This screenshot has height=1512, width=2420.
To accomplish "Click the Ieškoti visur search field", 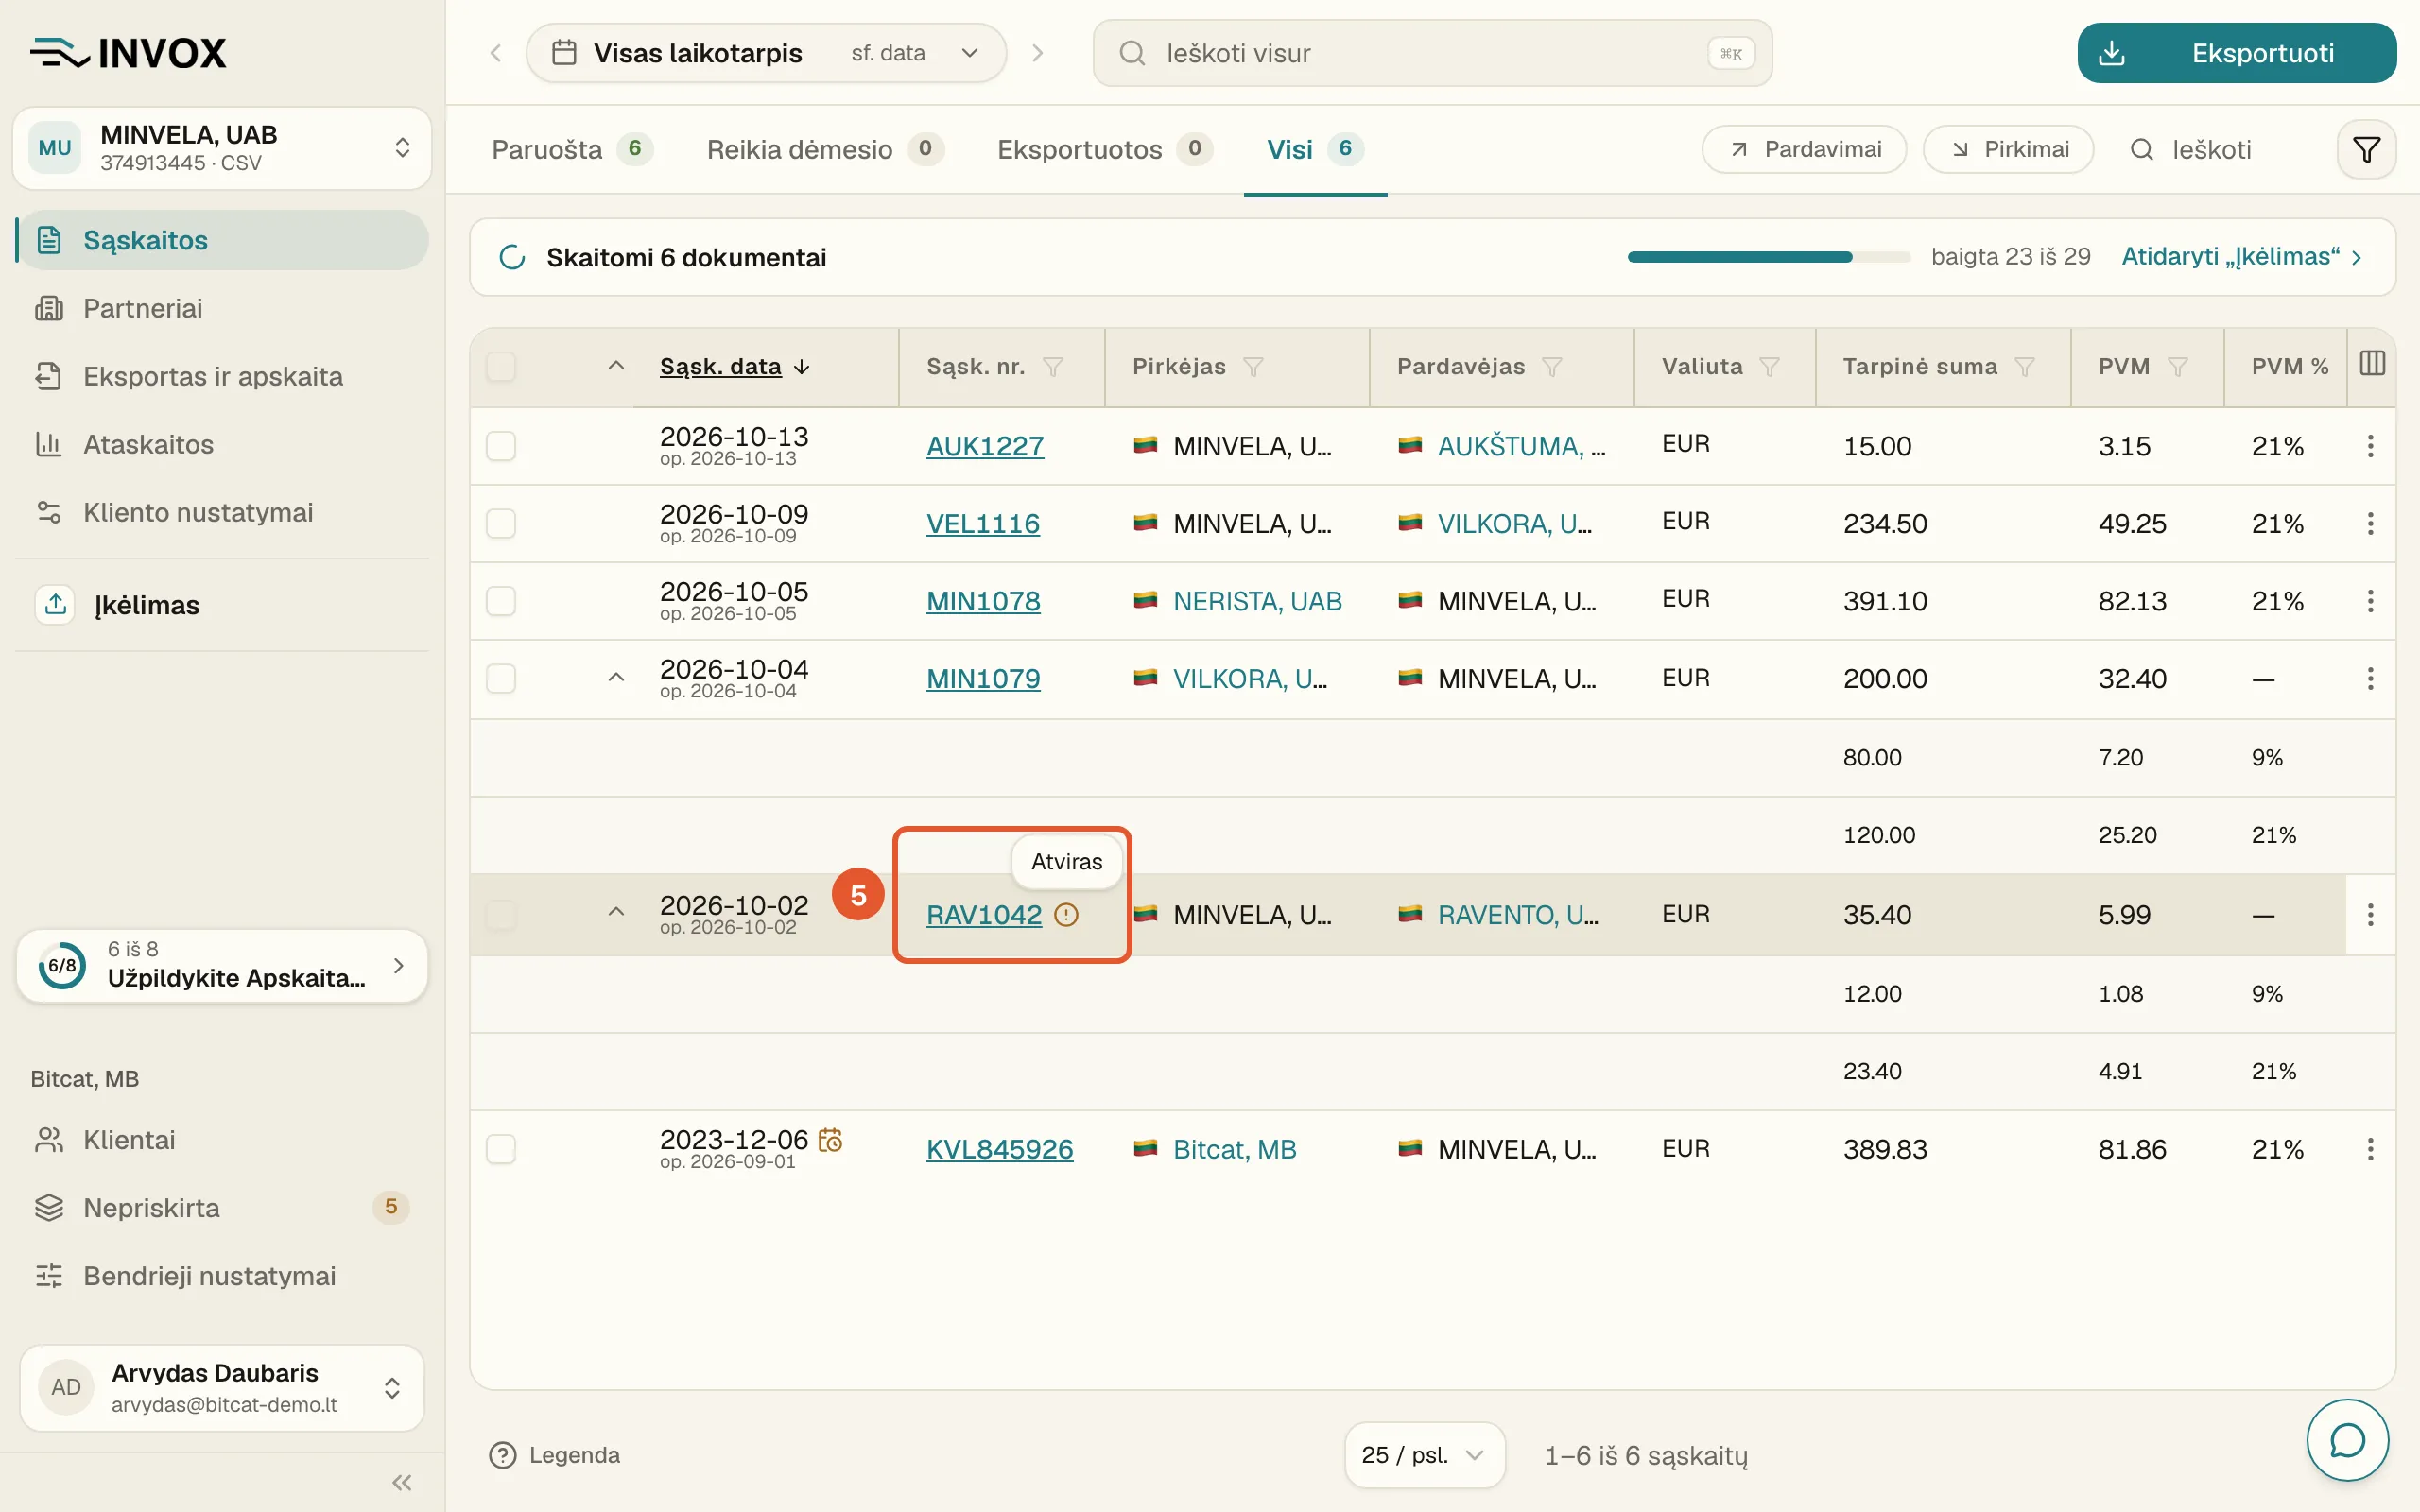I will tap(1432, 53).
